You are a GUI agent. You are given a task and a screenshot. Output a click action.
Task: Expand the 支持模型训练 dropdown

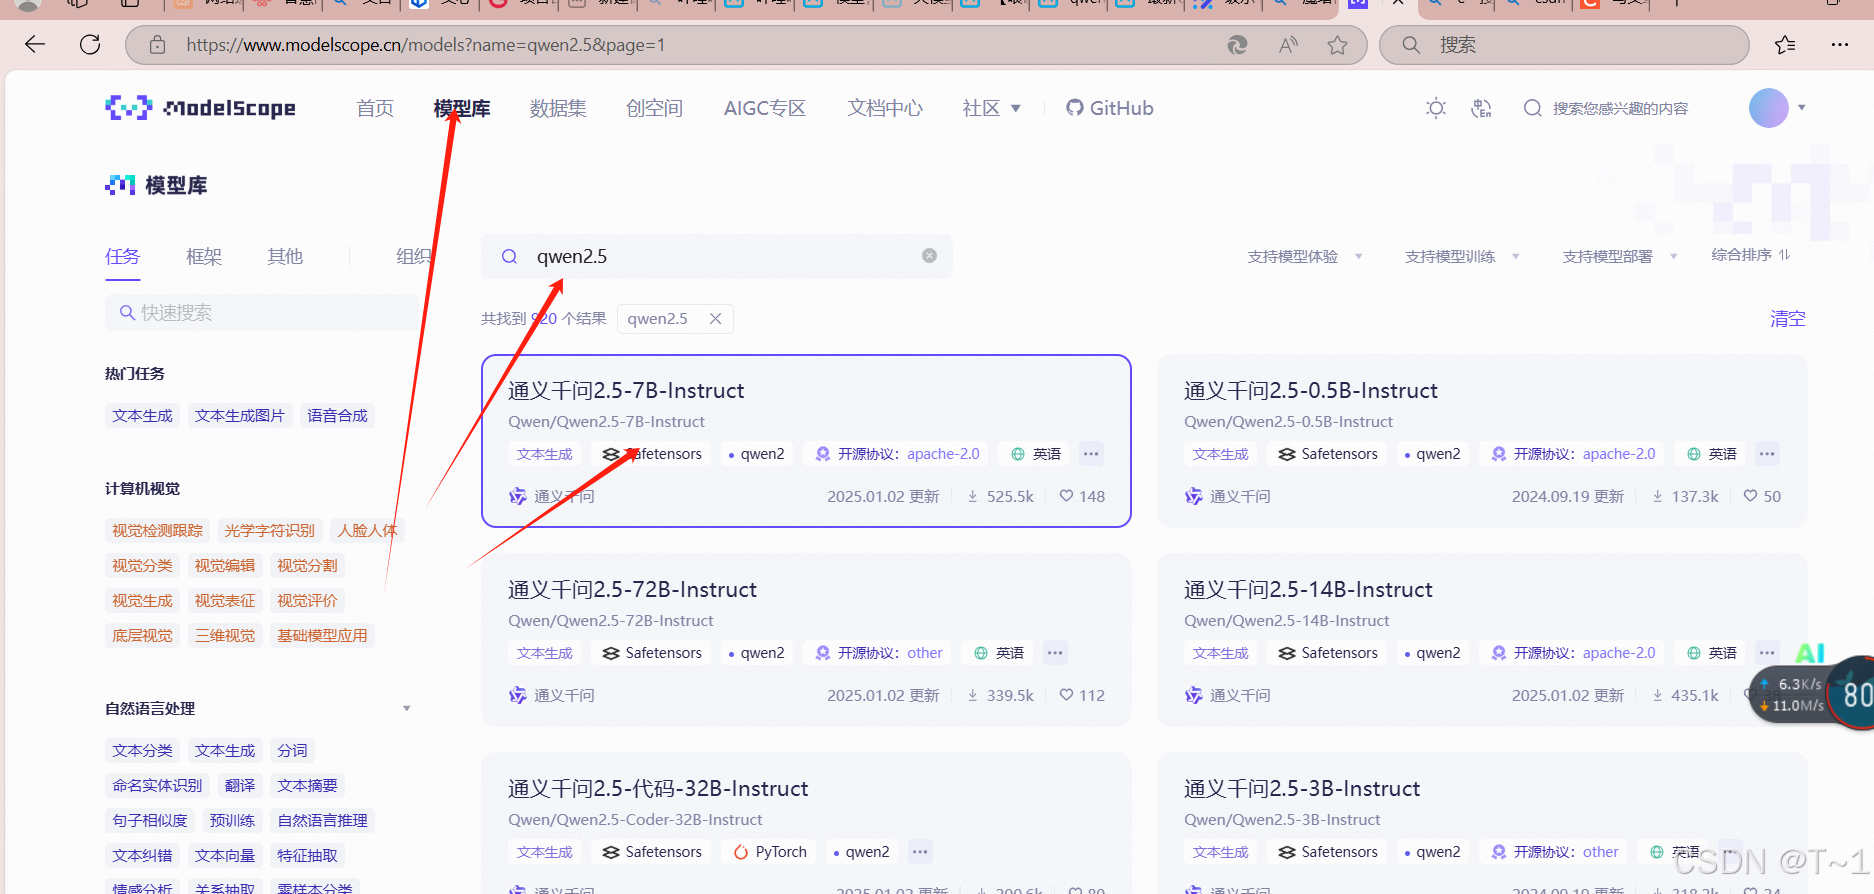pos(1463,257)
